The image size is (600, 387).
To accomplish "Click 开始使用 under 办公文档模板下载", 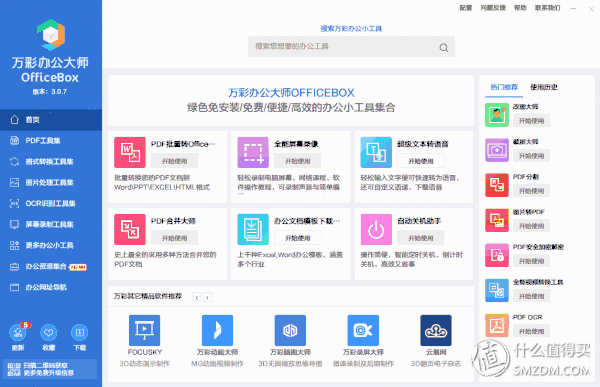I will (x=298, y=238).
